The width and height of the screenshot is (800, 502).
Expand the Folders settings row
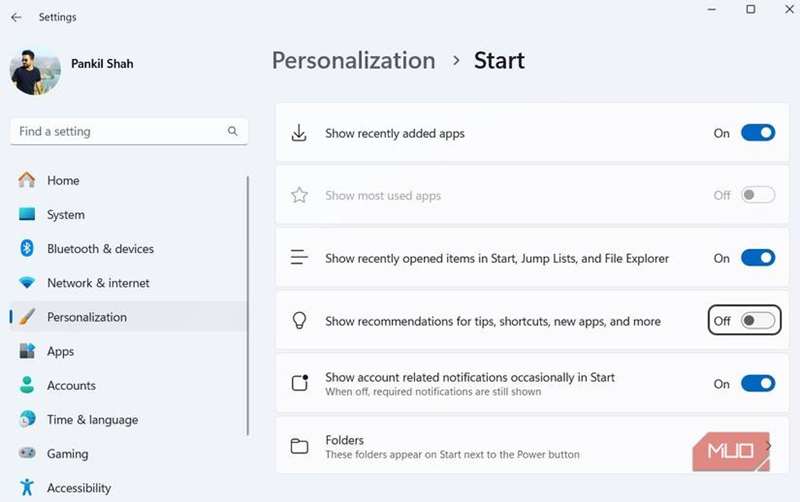[x=532, y=446]
